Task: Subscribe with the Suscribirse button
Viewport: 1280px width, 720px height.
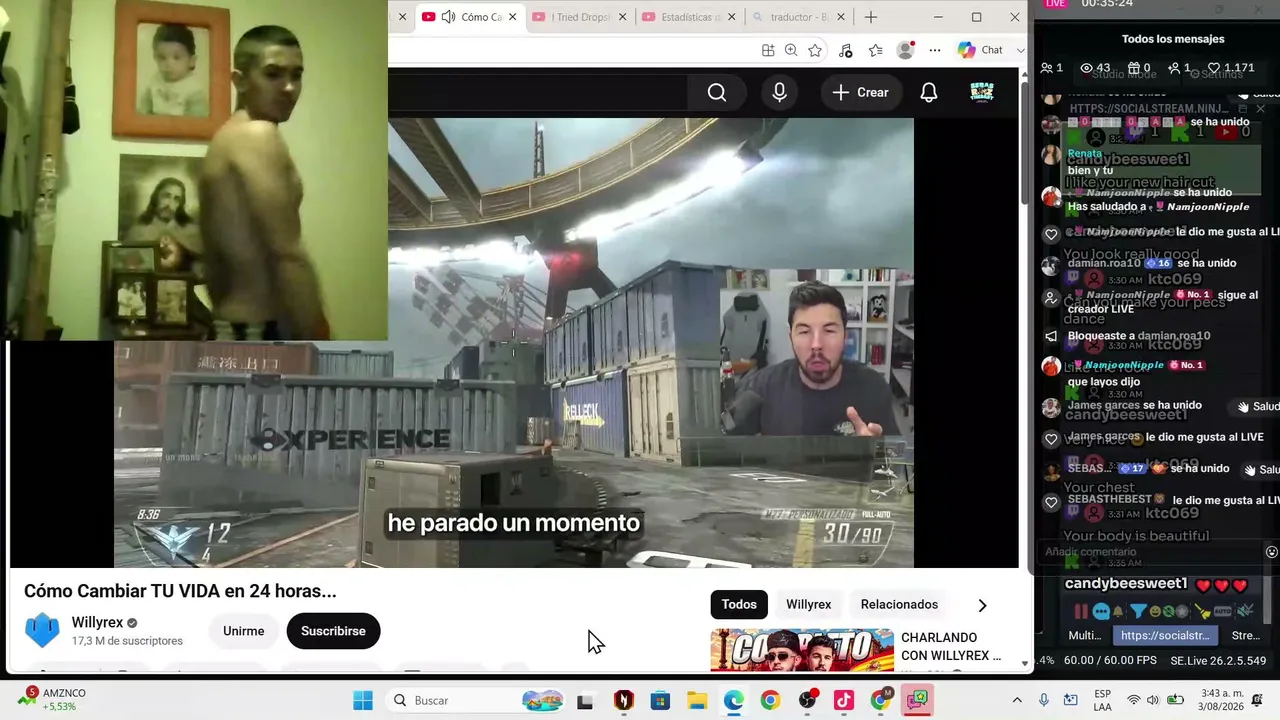Action: coord(333,631)
